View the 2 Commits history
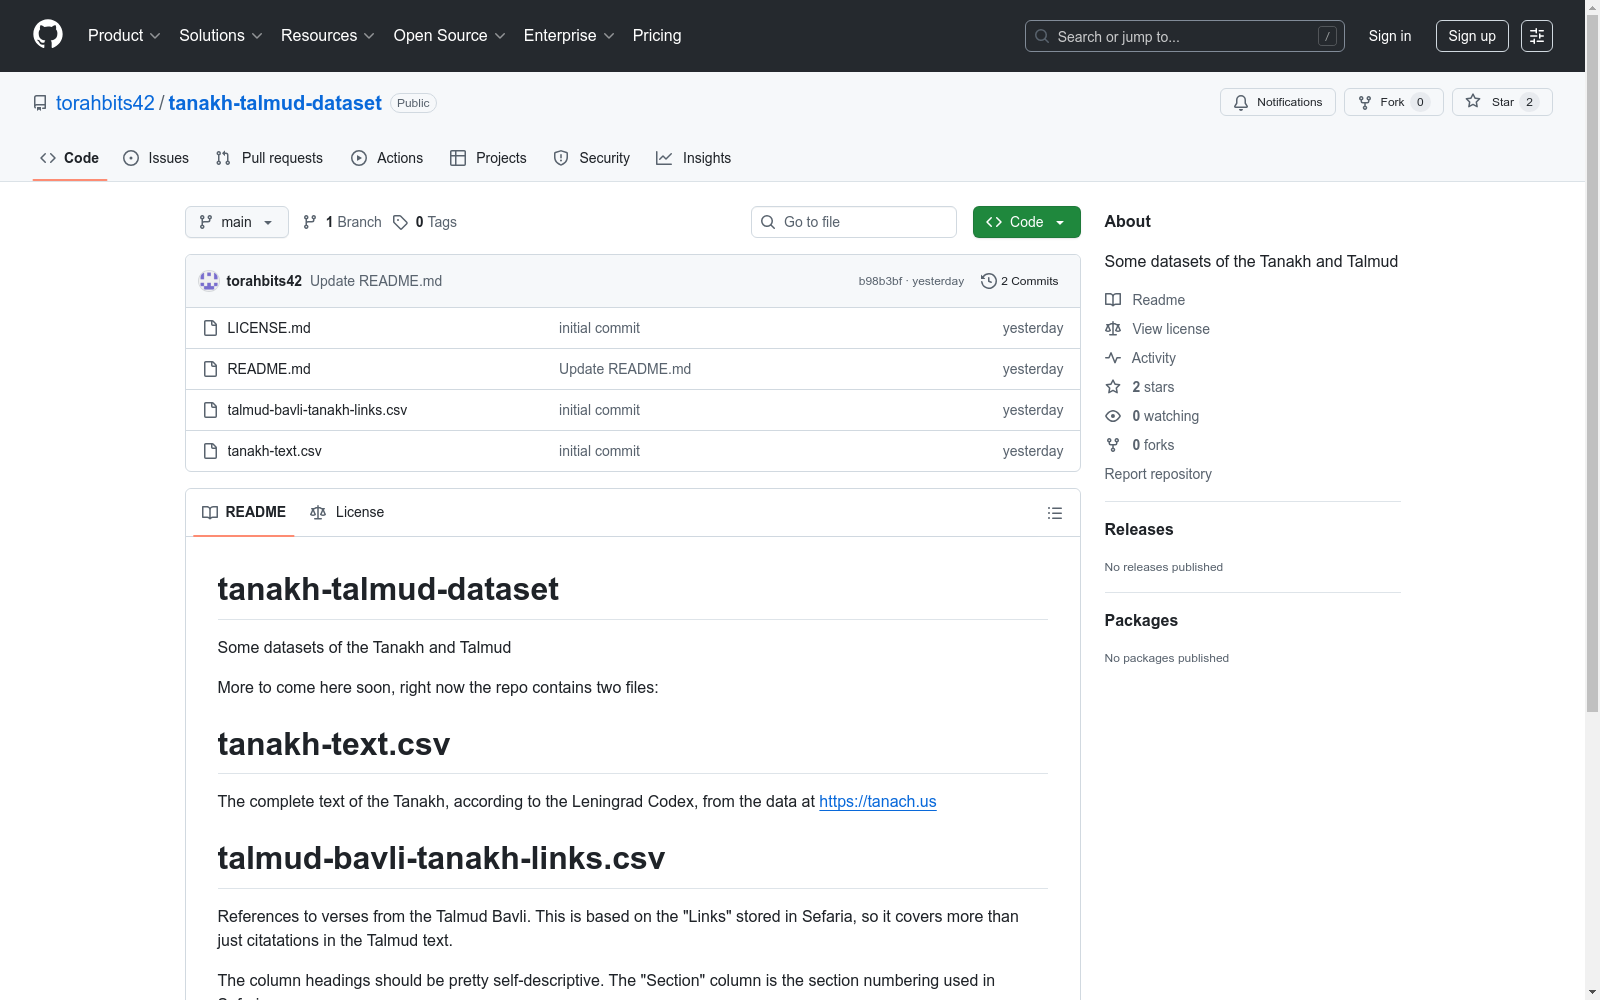The width and height of the screenshot is (1600, 1000). [x=1020, y=281]
